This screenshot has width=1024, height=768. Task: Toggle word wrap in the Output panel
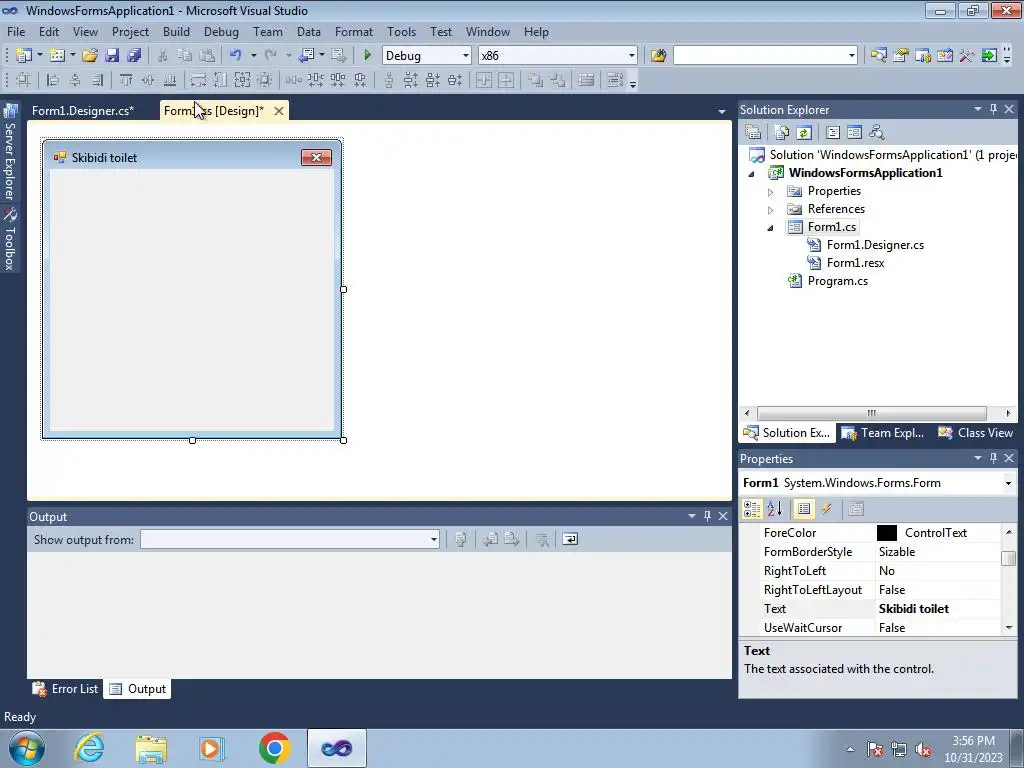[x=570, y=539]
